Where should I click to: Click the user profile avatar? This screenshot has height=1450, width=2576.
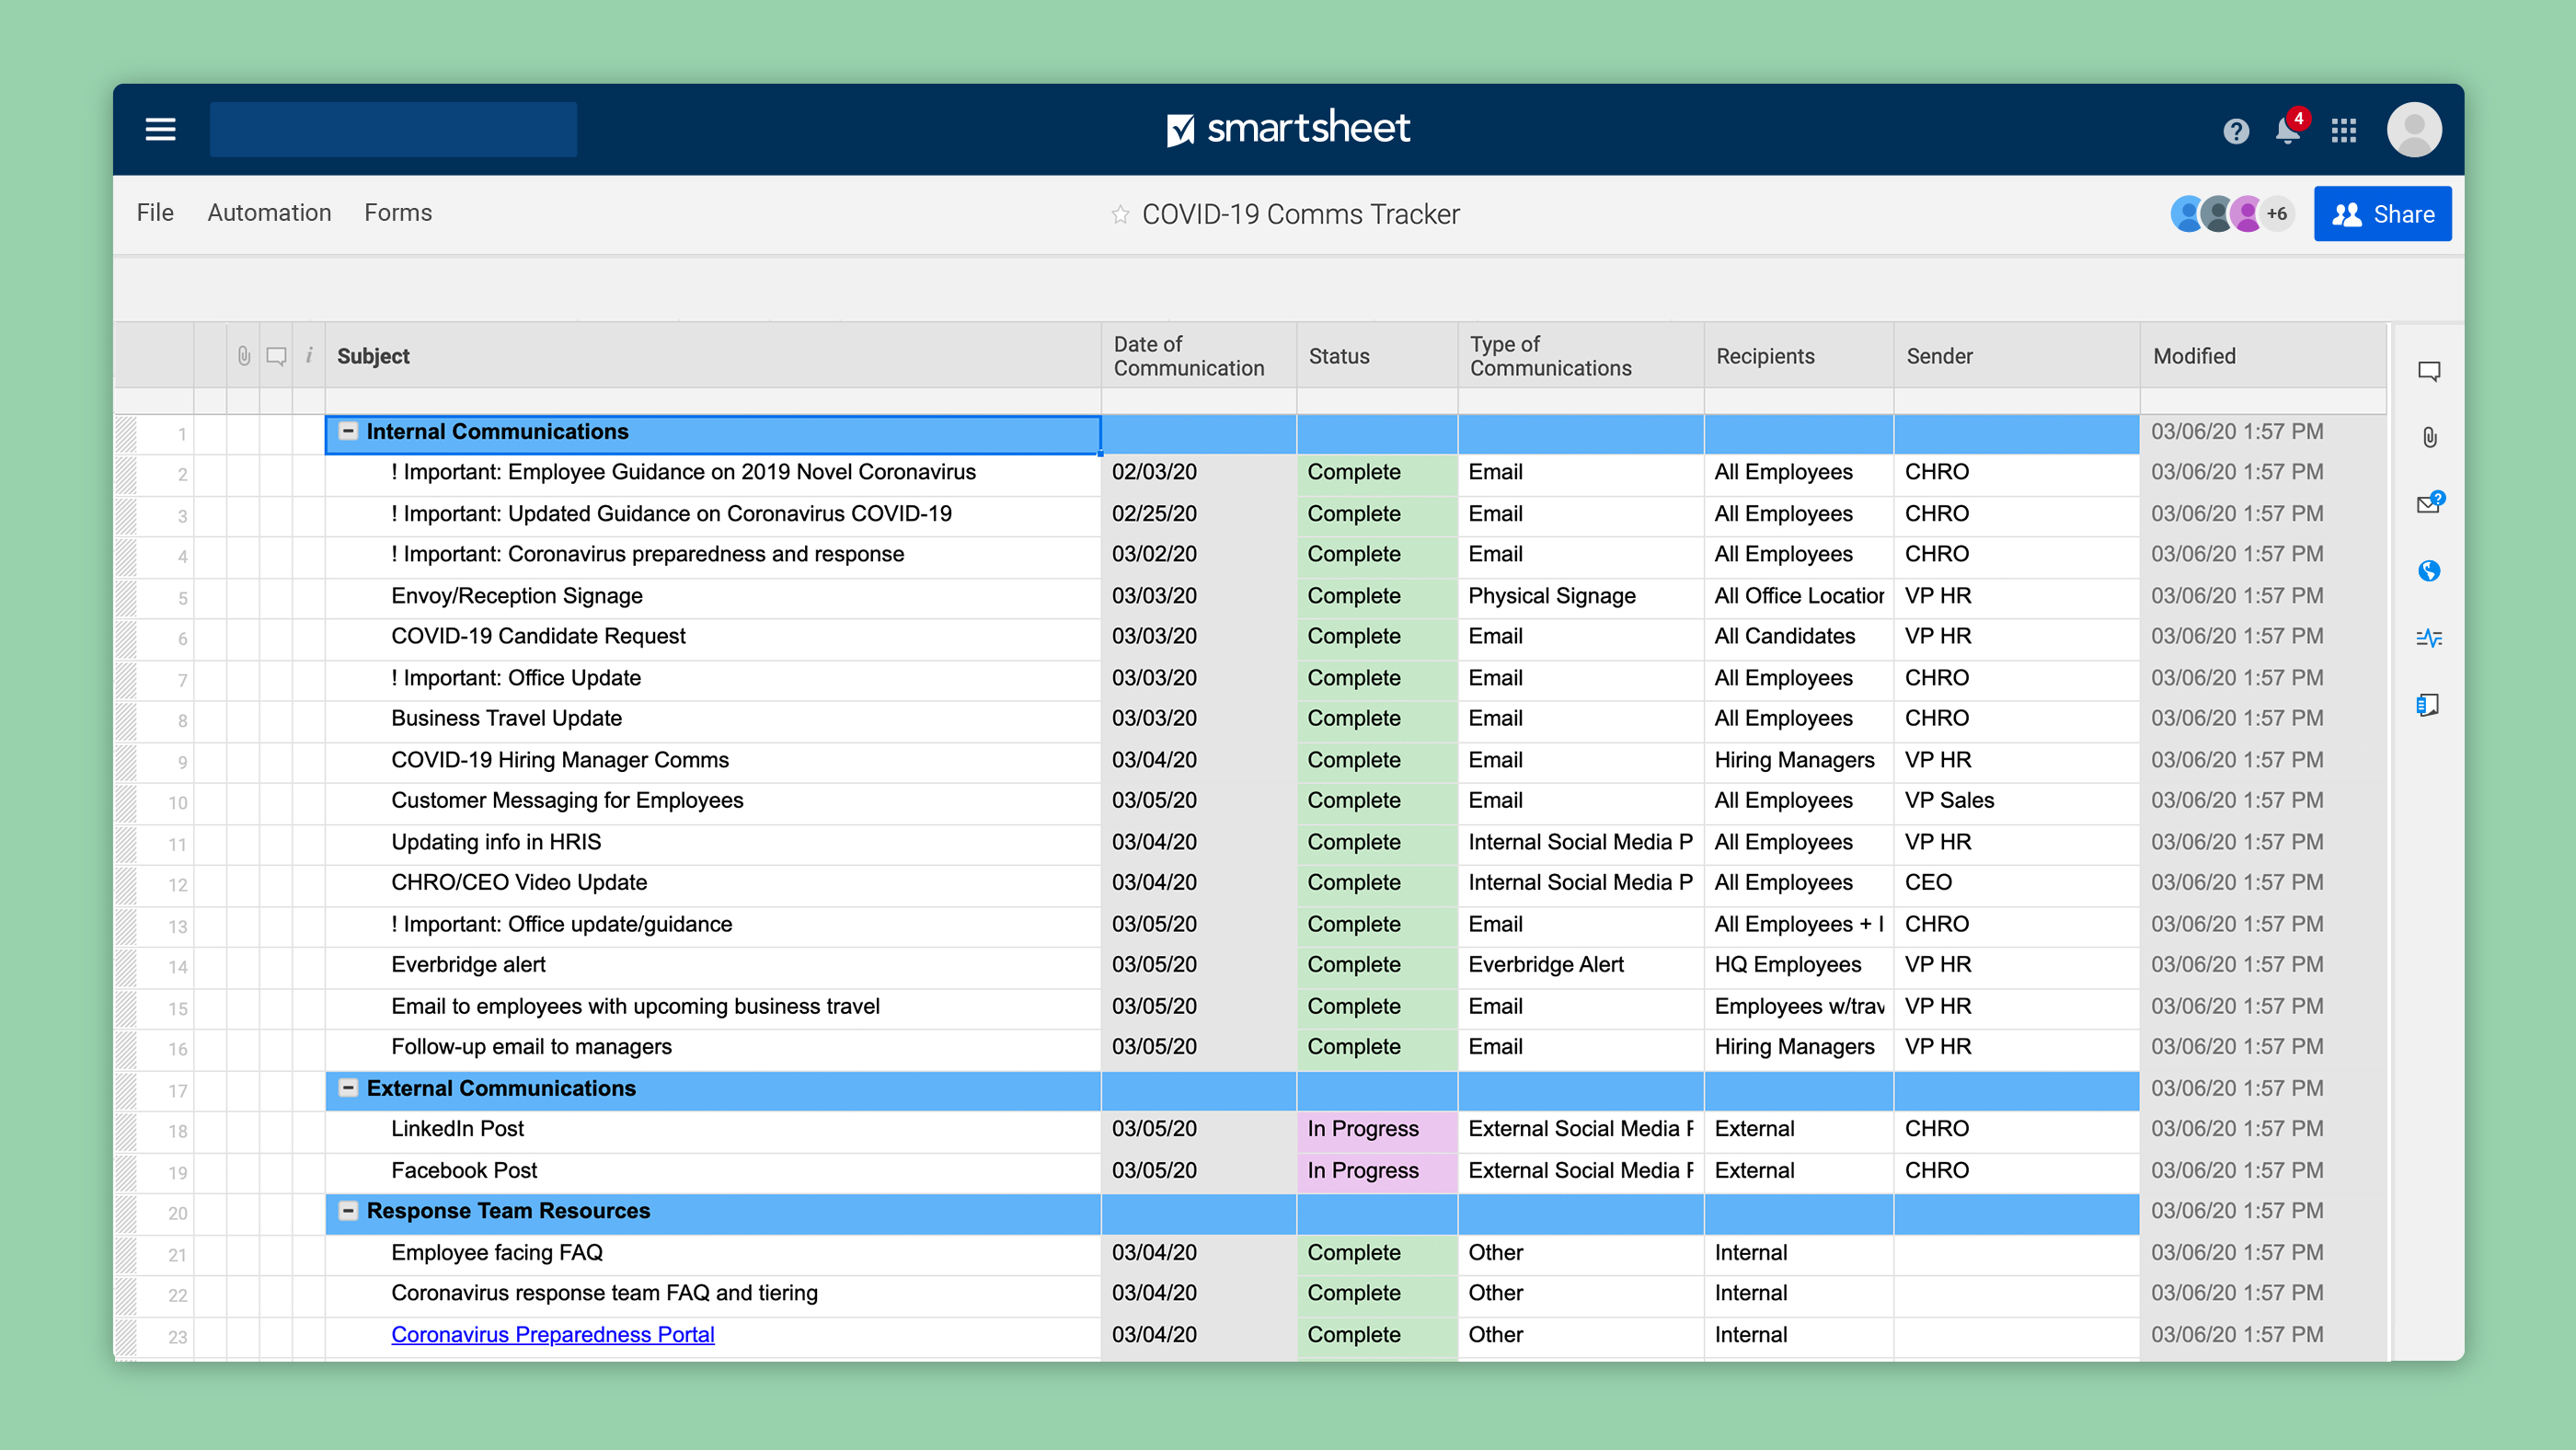point(2414,130)
